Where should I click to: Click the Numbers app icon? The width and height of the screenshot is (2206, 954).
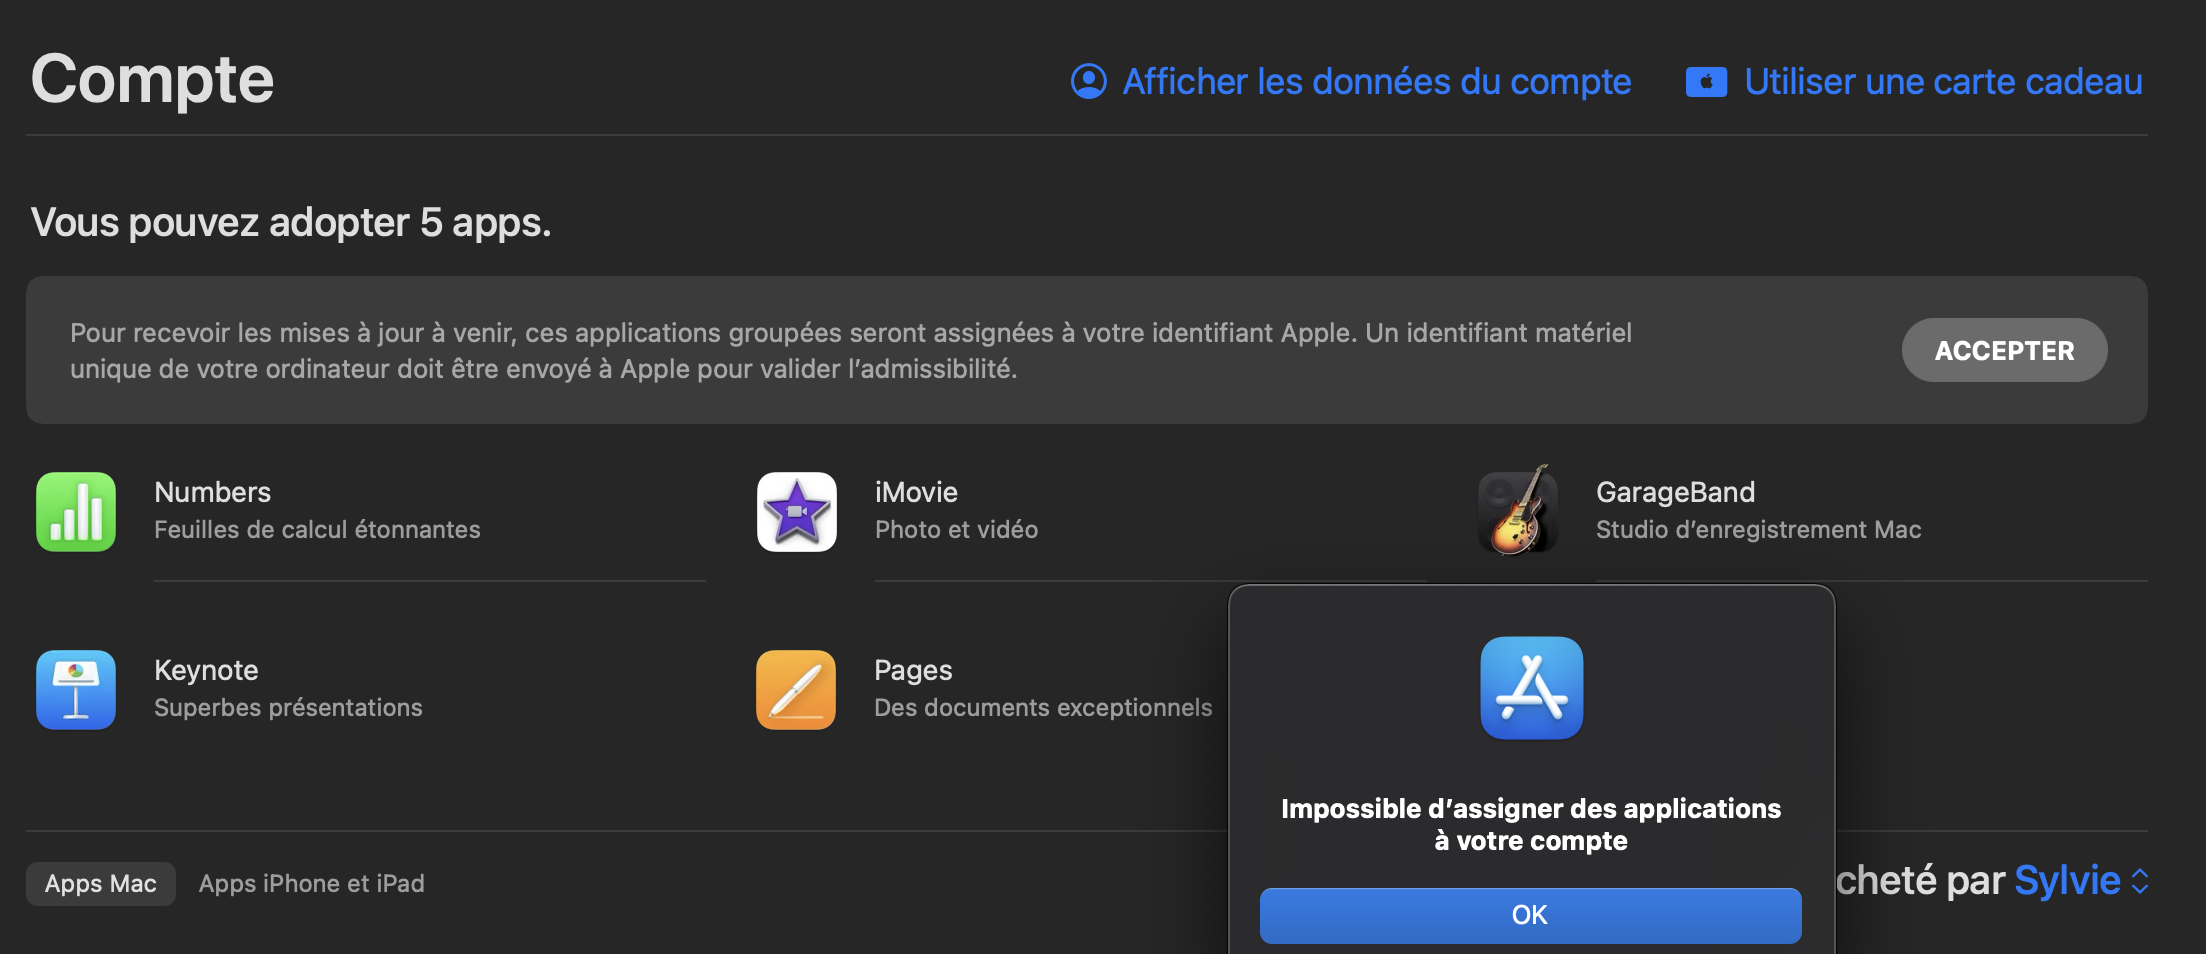76,512
